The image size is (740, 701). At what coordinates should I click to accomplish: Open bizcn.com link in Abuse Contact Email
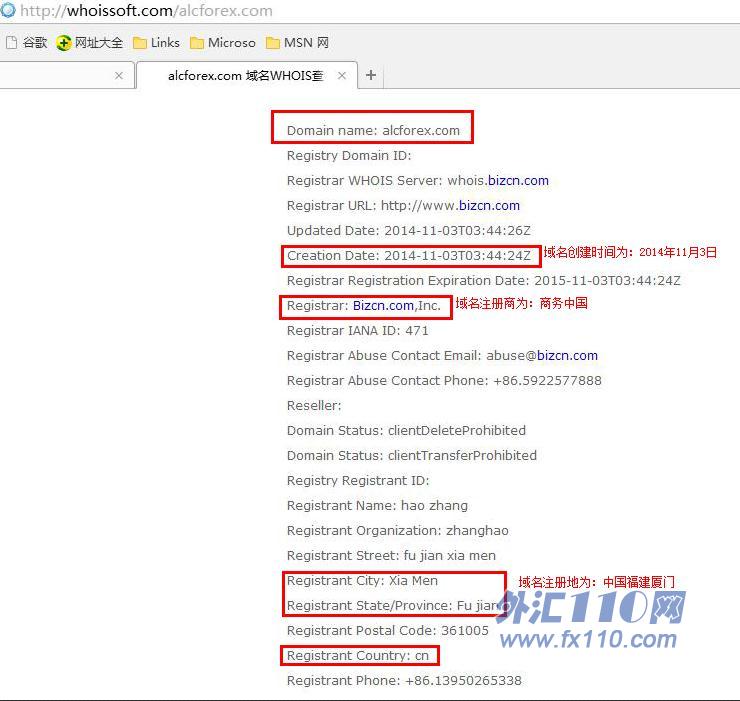click(x=567, y=356)
